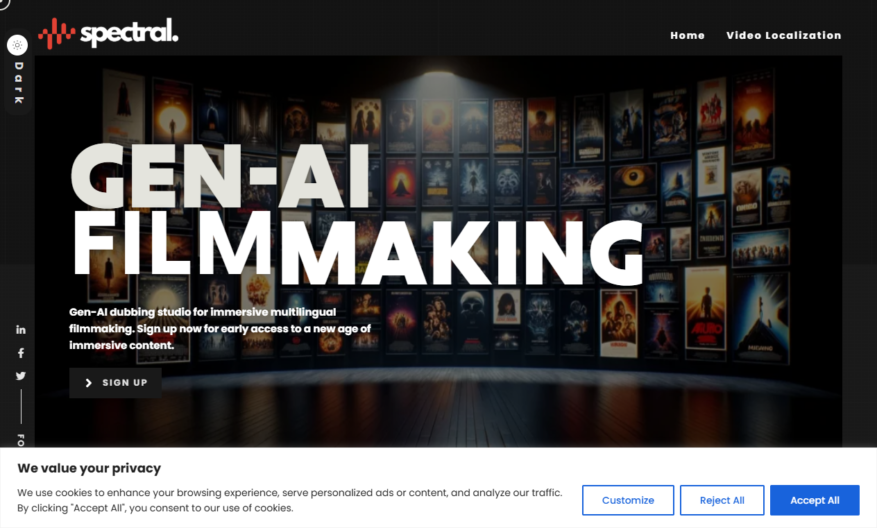Click the Spectral logo

tap(108, 33)
